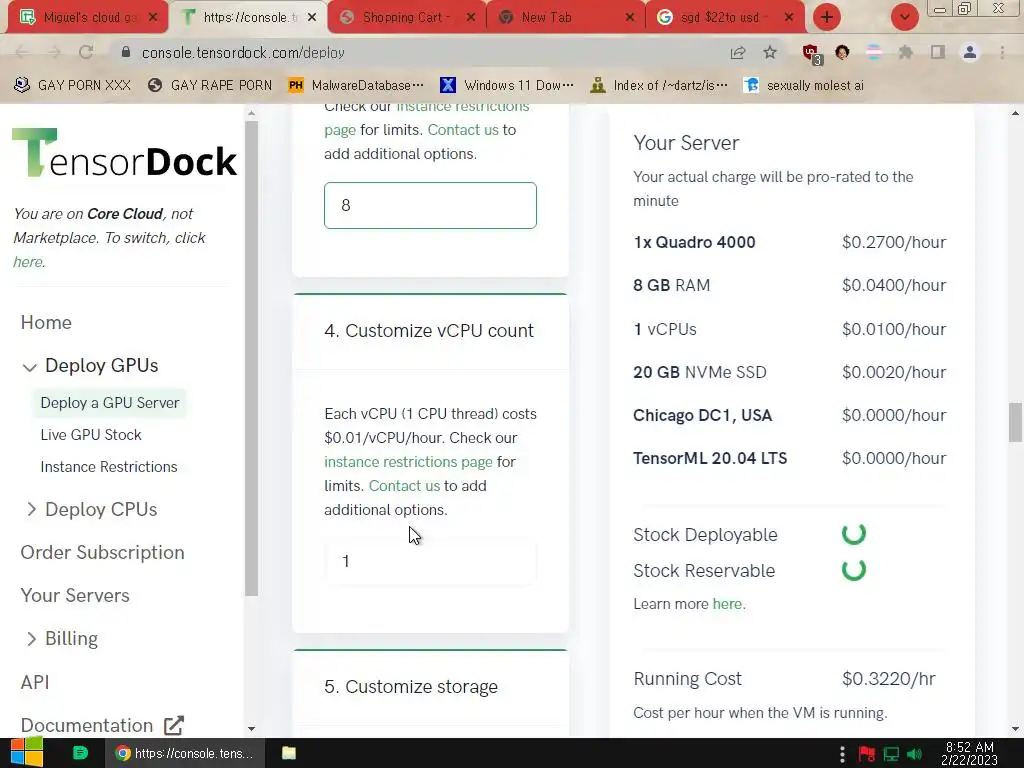
Task: Open instance restrictions page link in vCPU section
Action: 408,462
